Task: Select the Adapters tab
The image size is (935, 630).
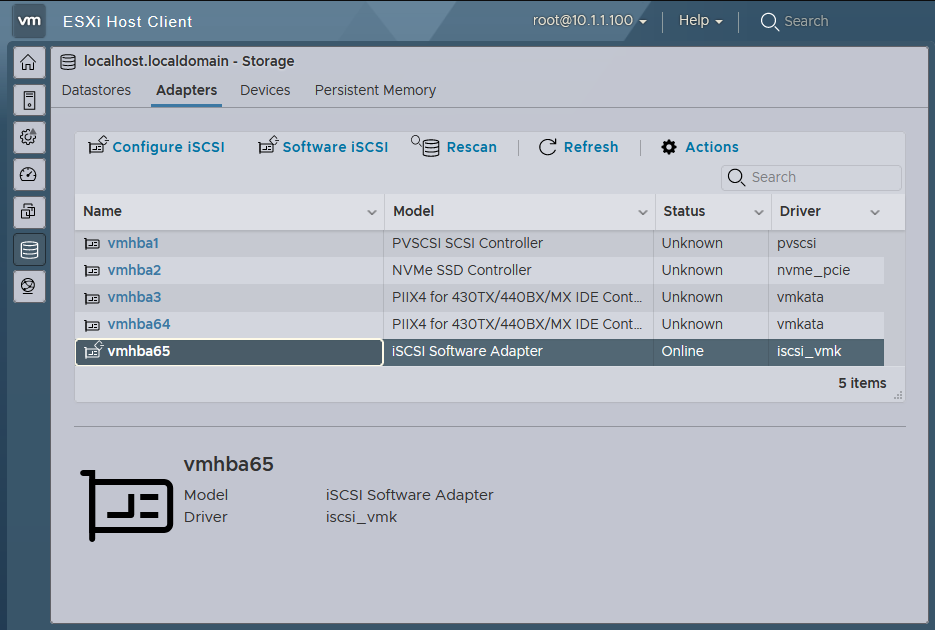Action: click(187, 90)
